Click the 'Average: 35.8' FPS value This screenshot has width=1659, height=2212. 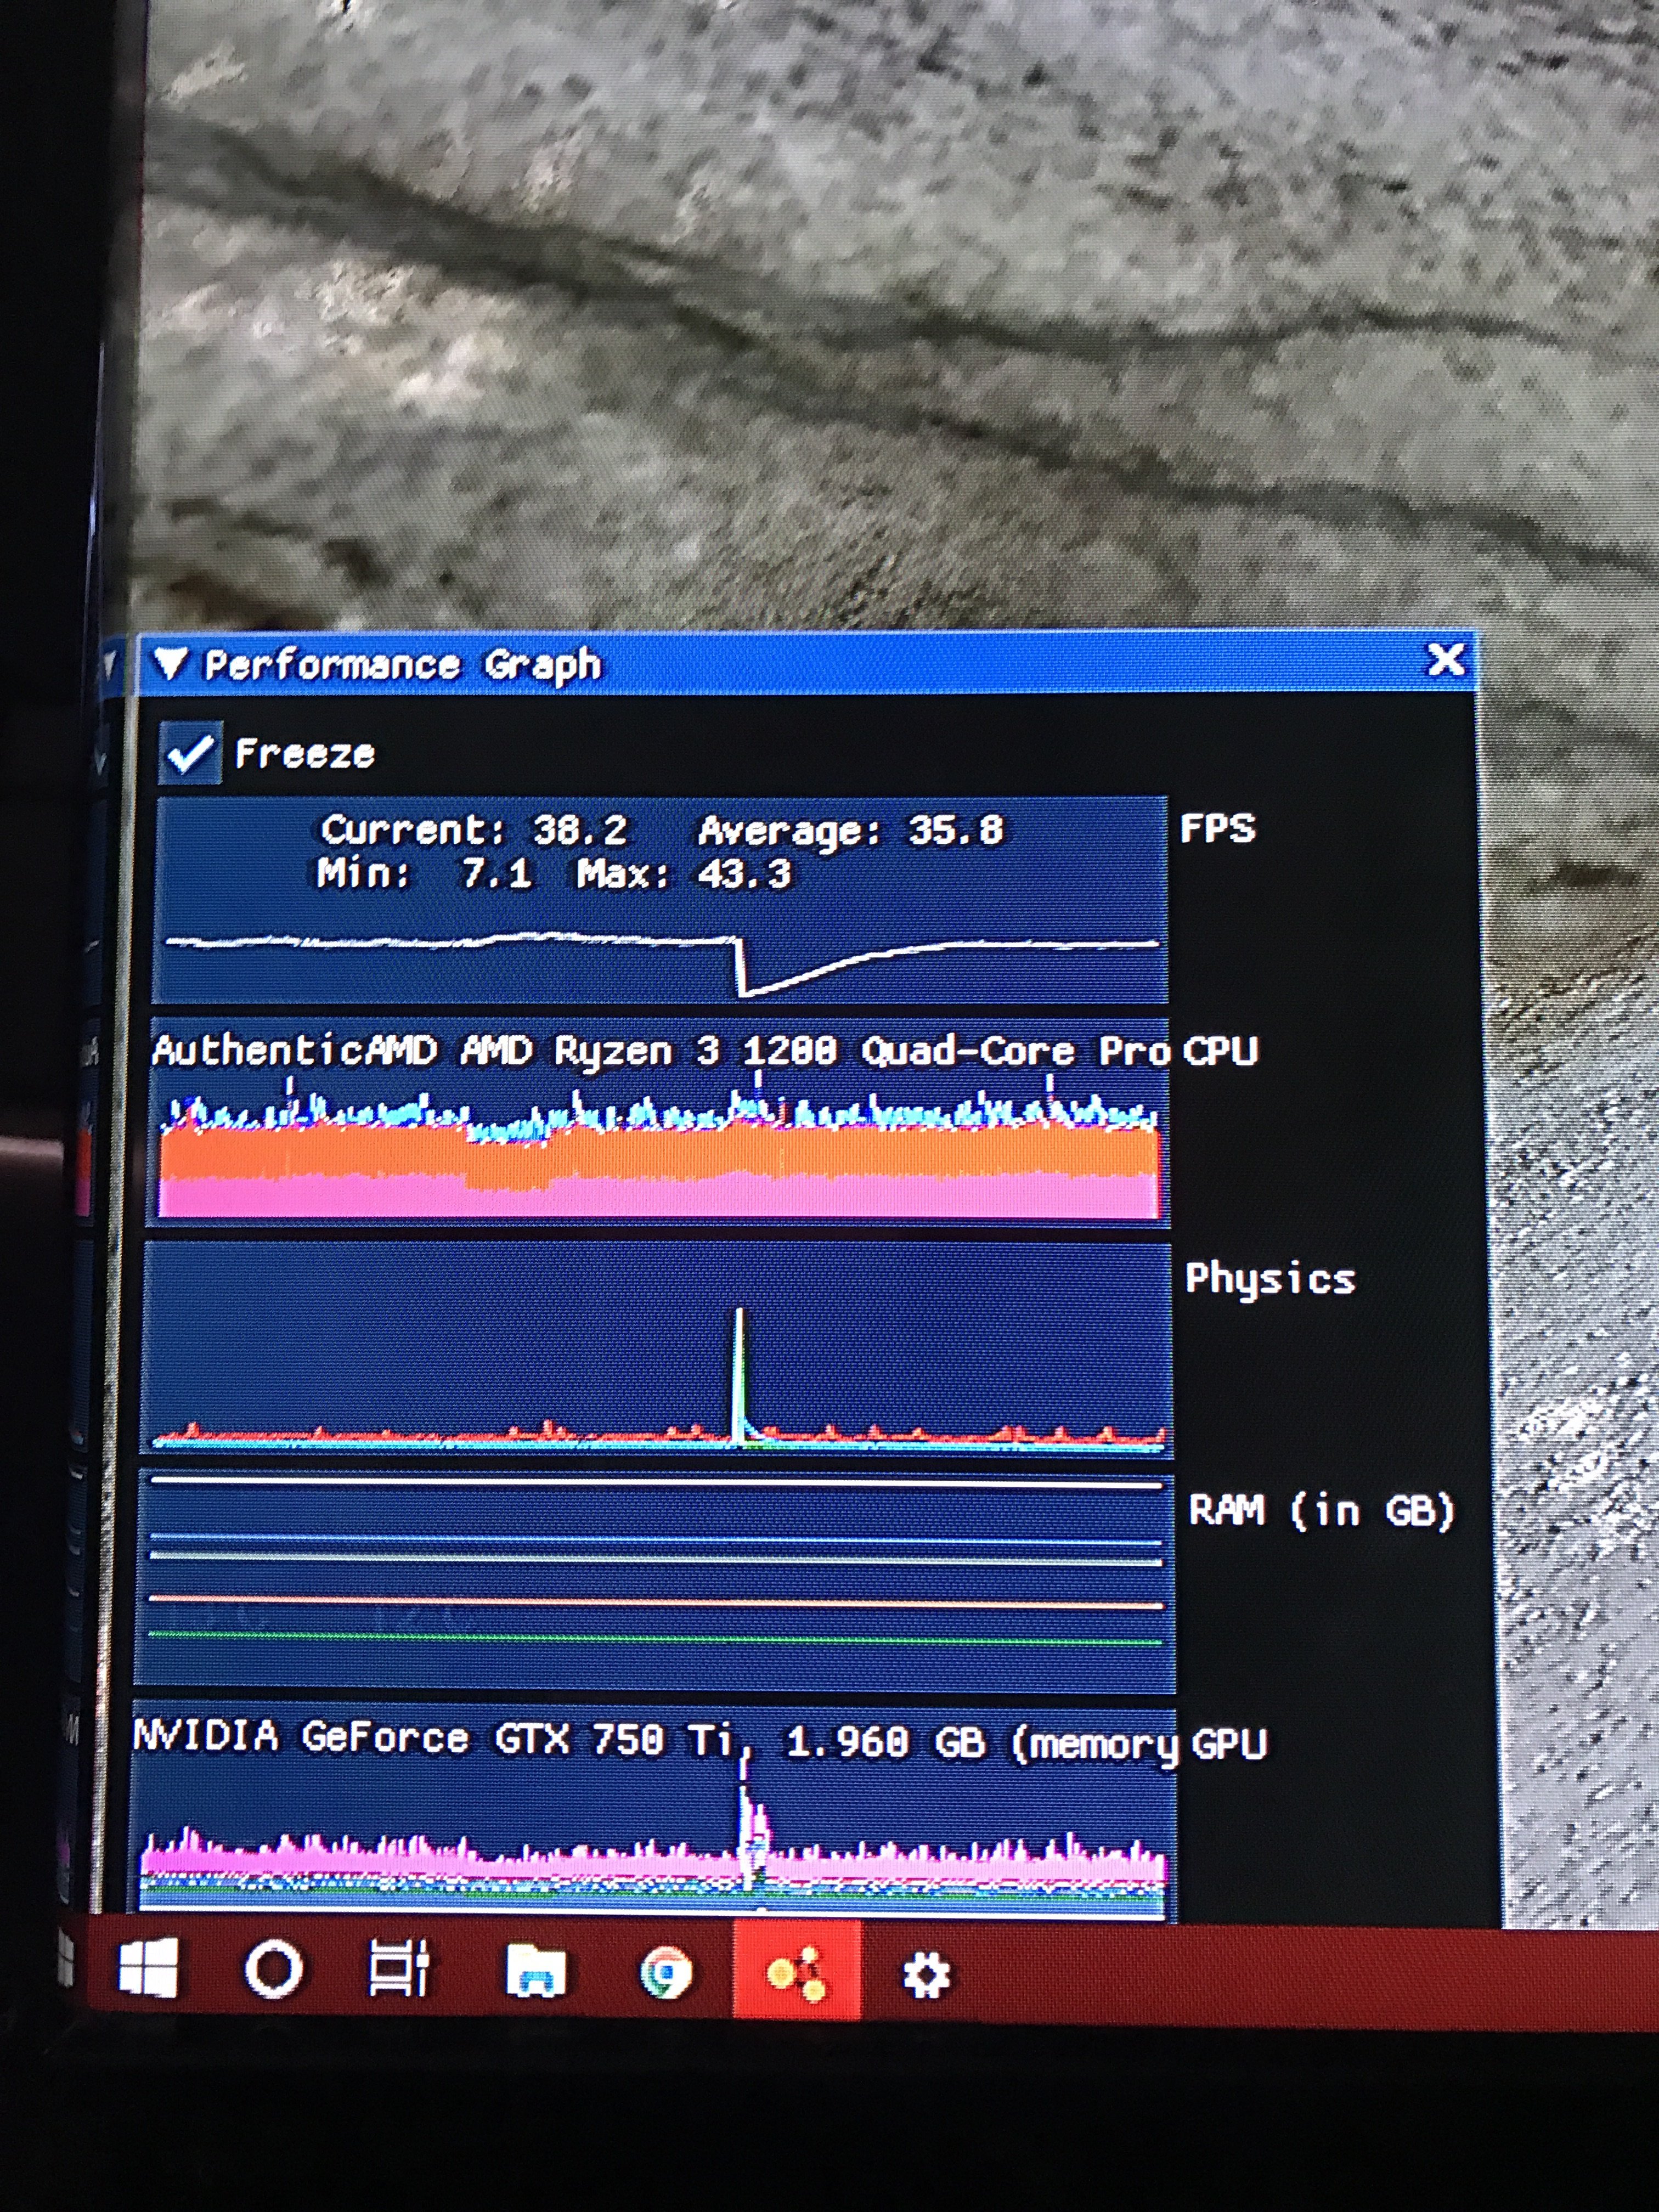[x=850, y=831]
